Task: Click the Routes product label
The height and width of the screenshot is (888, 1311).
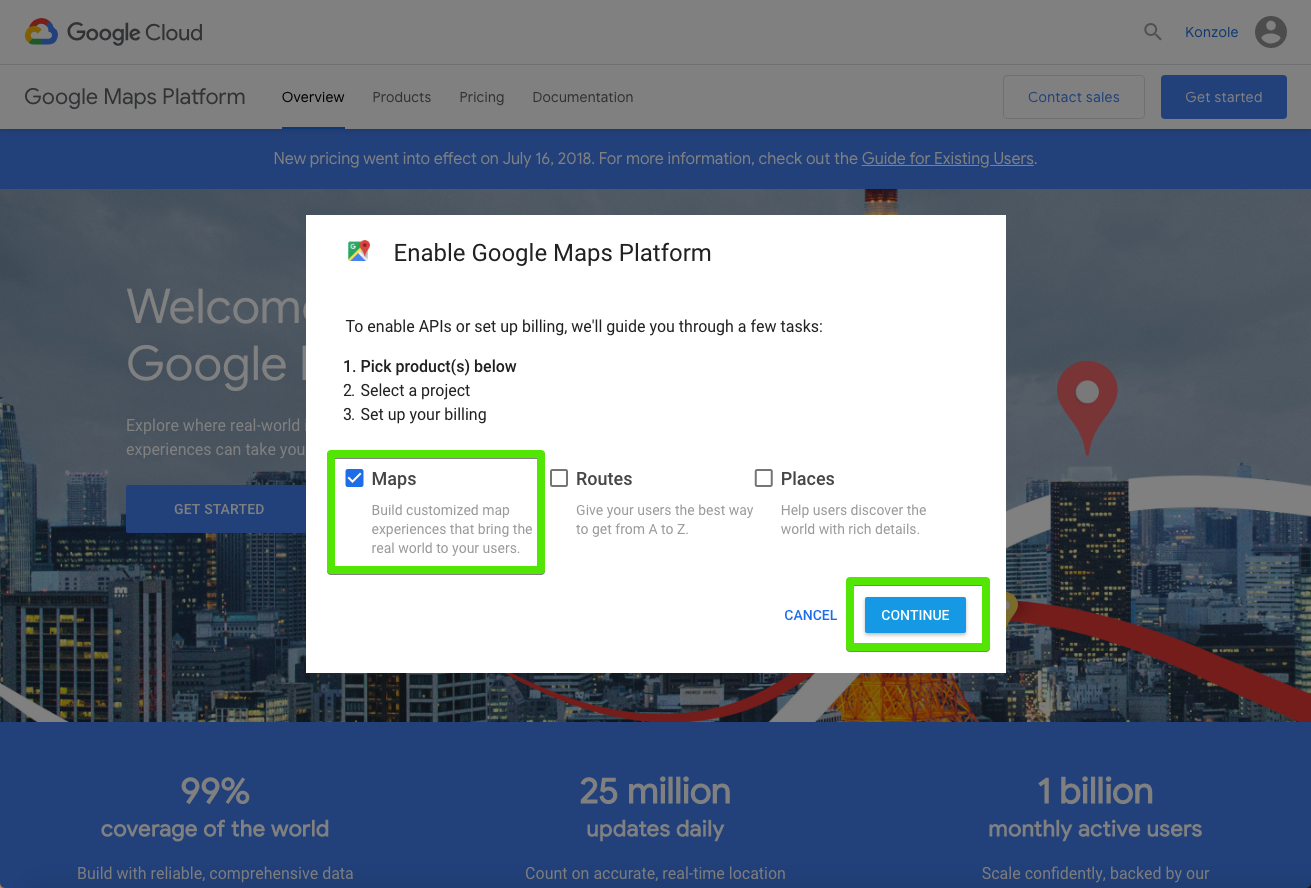Action: 604,479
